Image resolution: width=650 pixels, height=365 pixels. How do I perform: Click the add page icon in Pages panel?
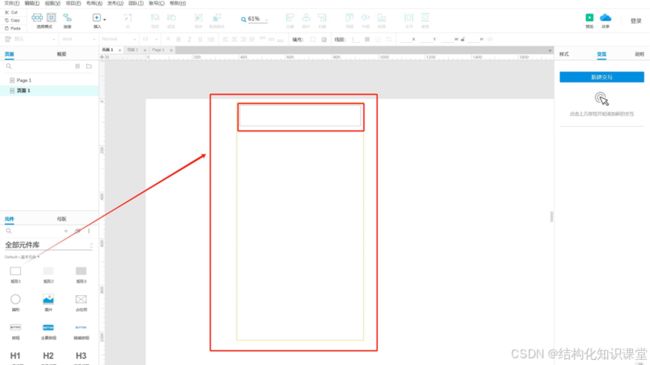pos(78,66)
